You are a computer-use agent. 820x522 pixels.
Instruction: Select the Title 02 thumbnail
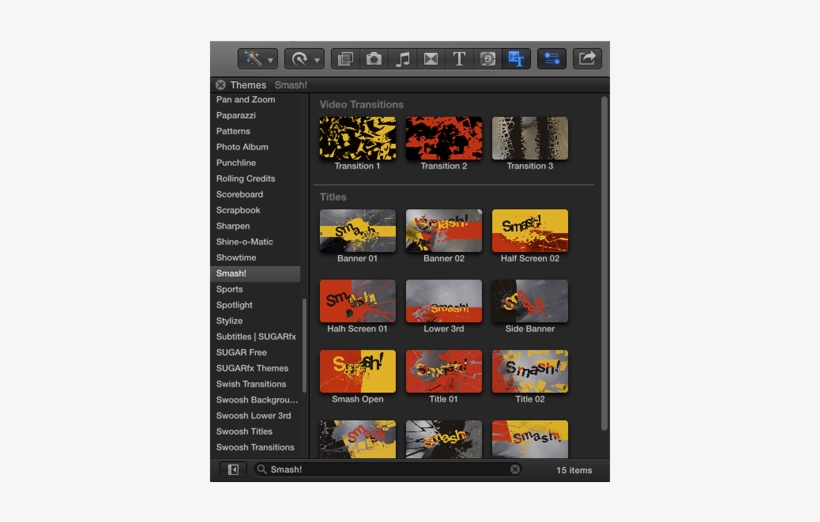(x=530, y=371)
